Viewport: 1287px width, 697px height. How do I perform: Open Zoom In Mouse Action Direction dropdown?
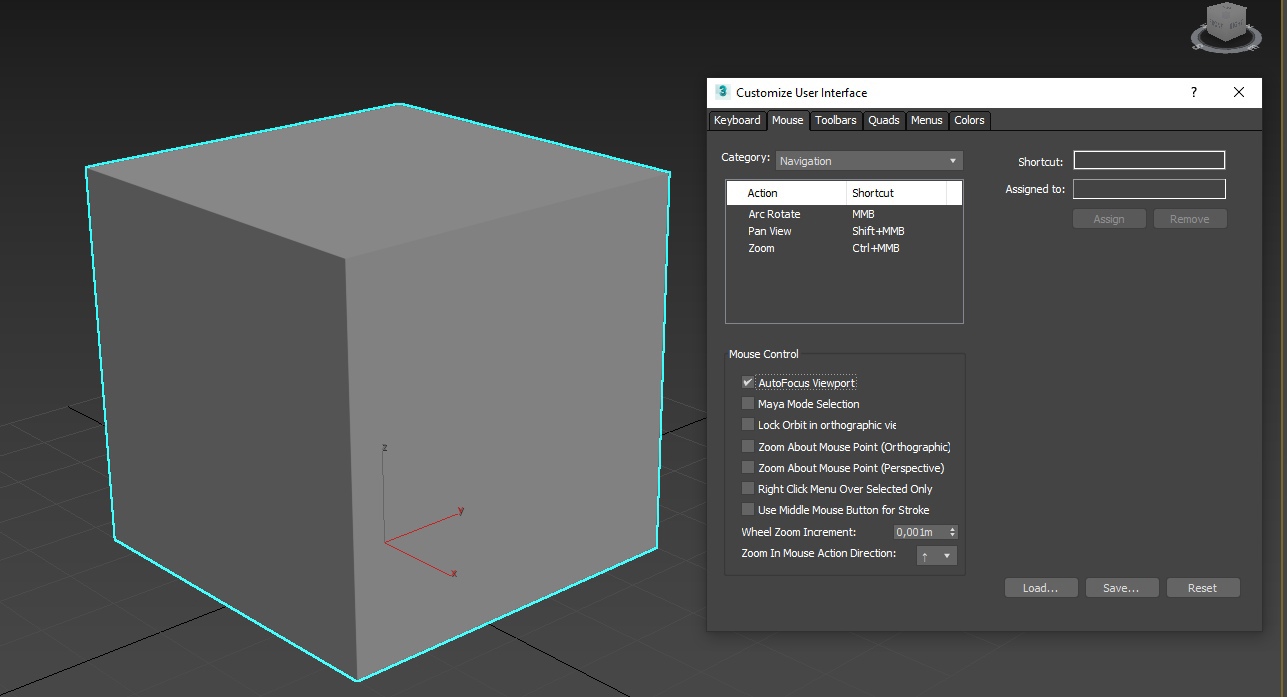937,555
